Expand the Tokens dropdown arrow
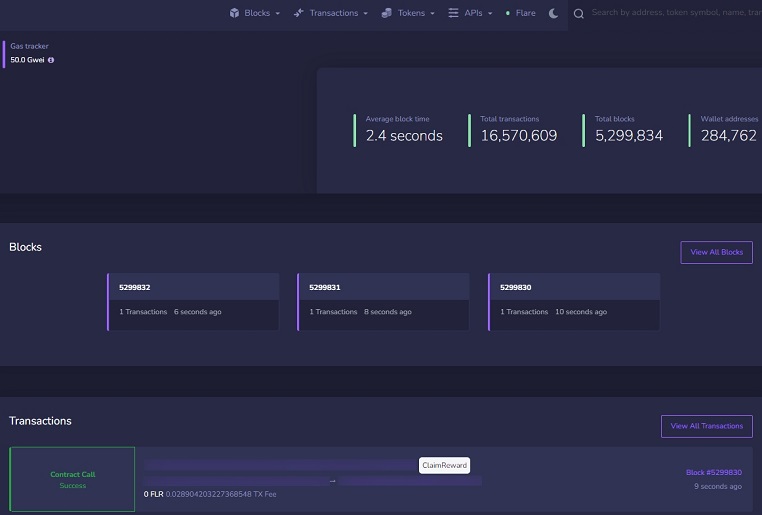 coord(432,14)
